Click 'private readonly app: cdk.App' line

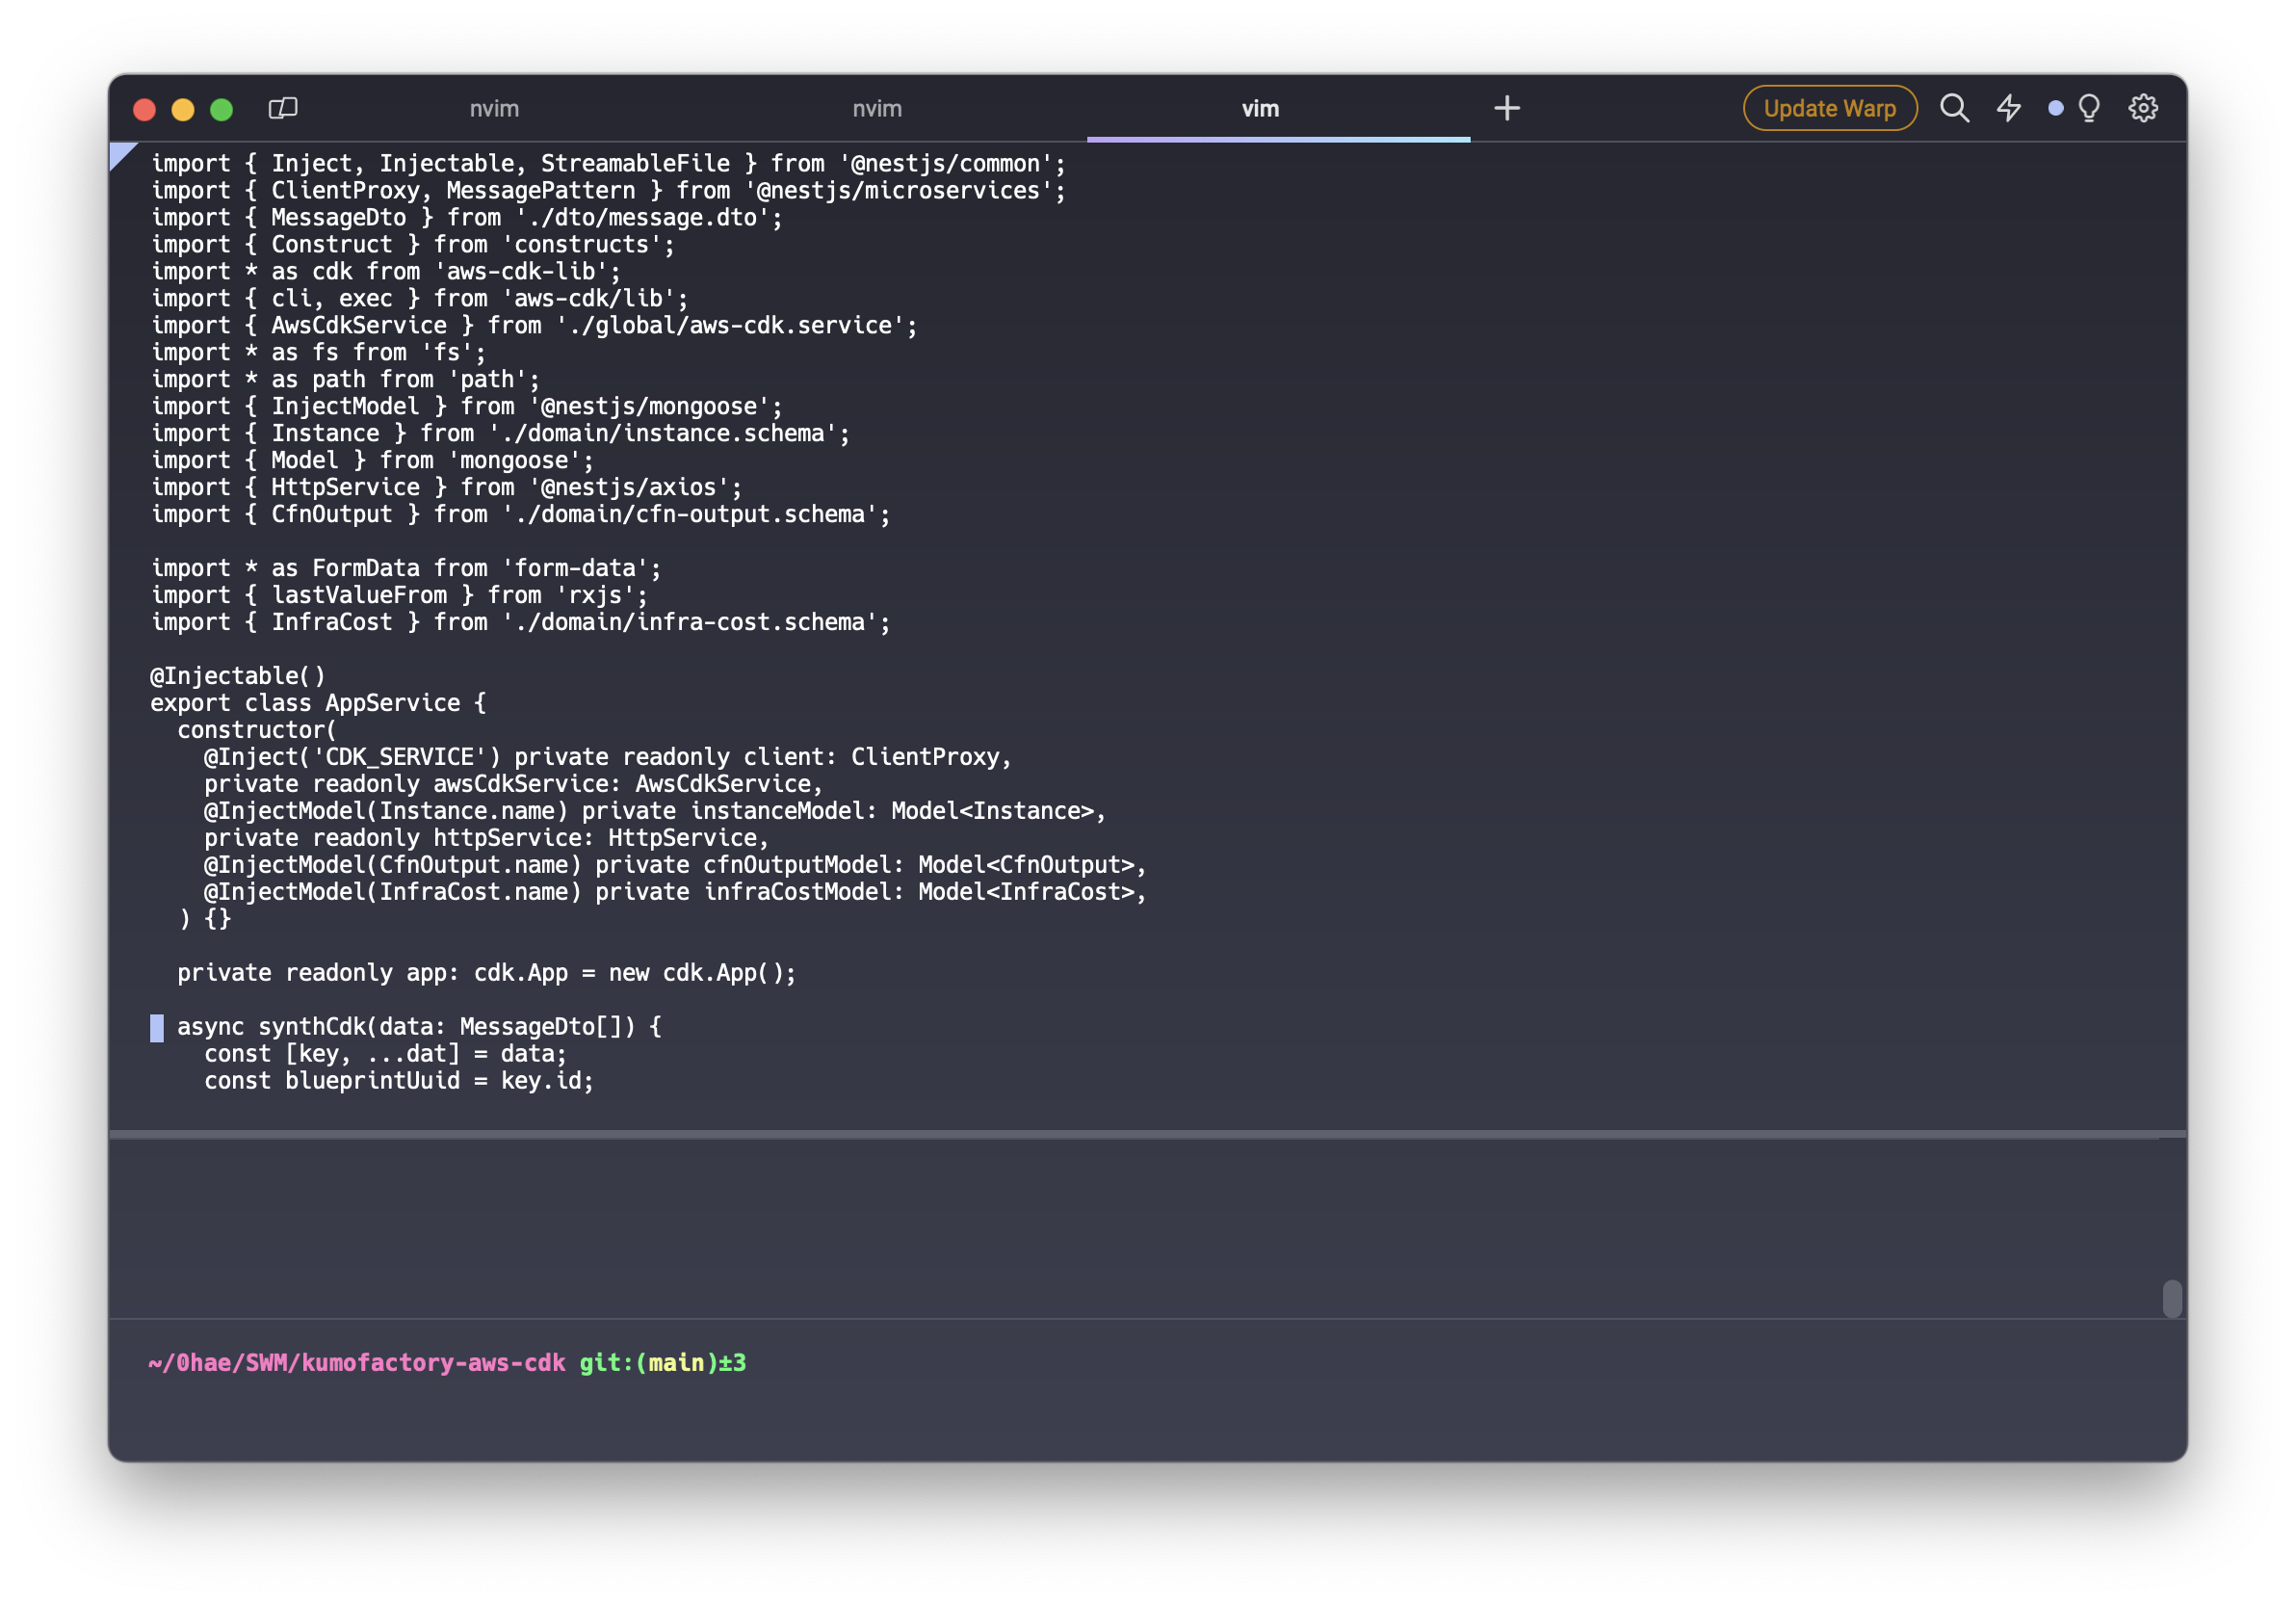click(x=486, y=973)
